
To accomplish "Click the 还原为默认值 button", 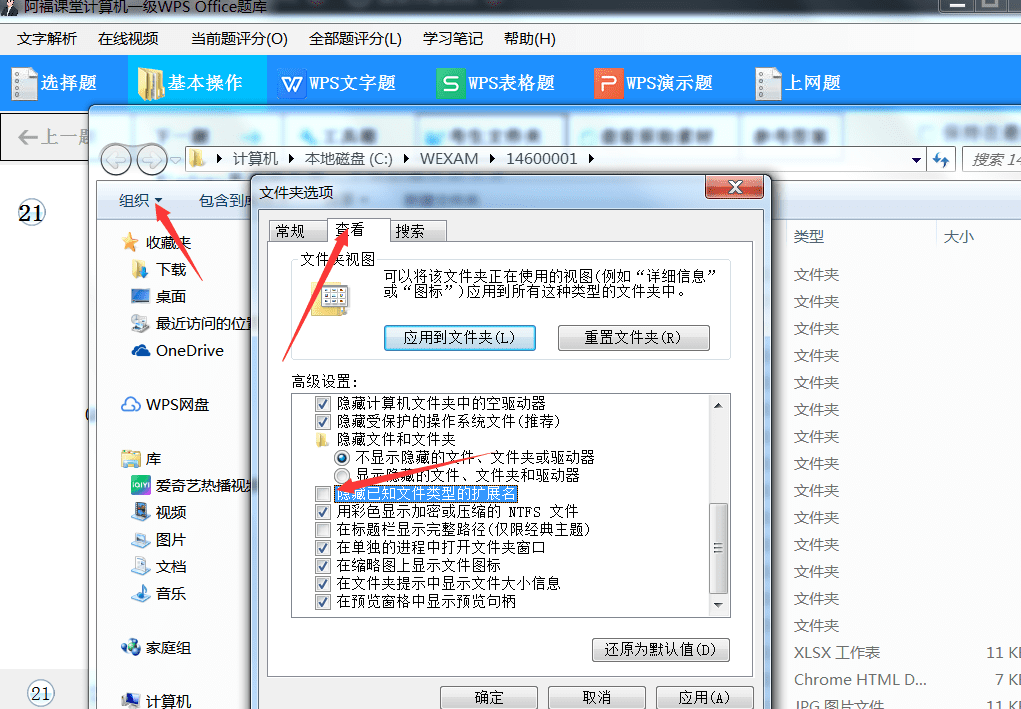I will [x=662, y=649].
